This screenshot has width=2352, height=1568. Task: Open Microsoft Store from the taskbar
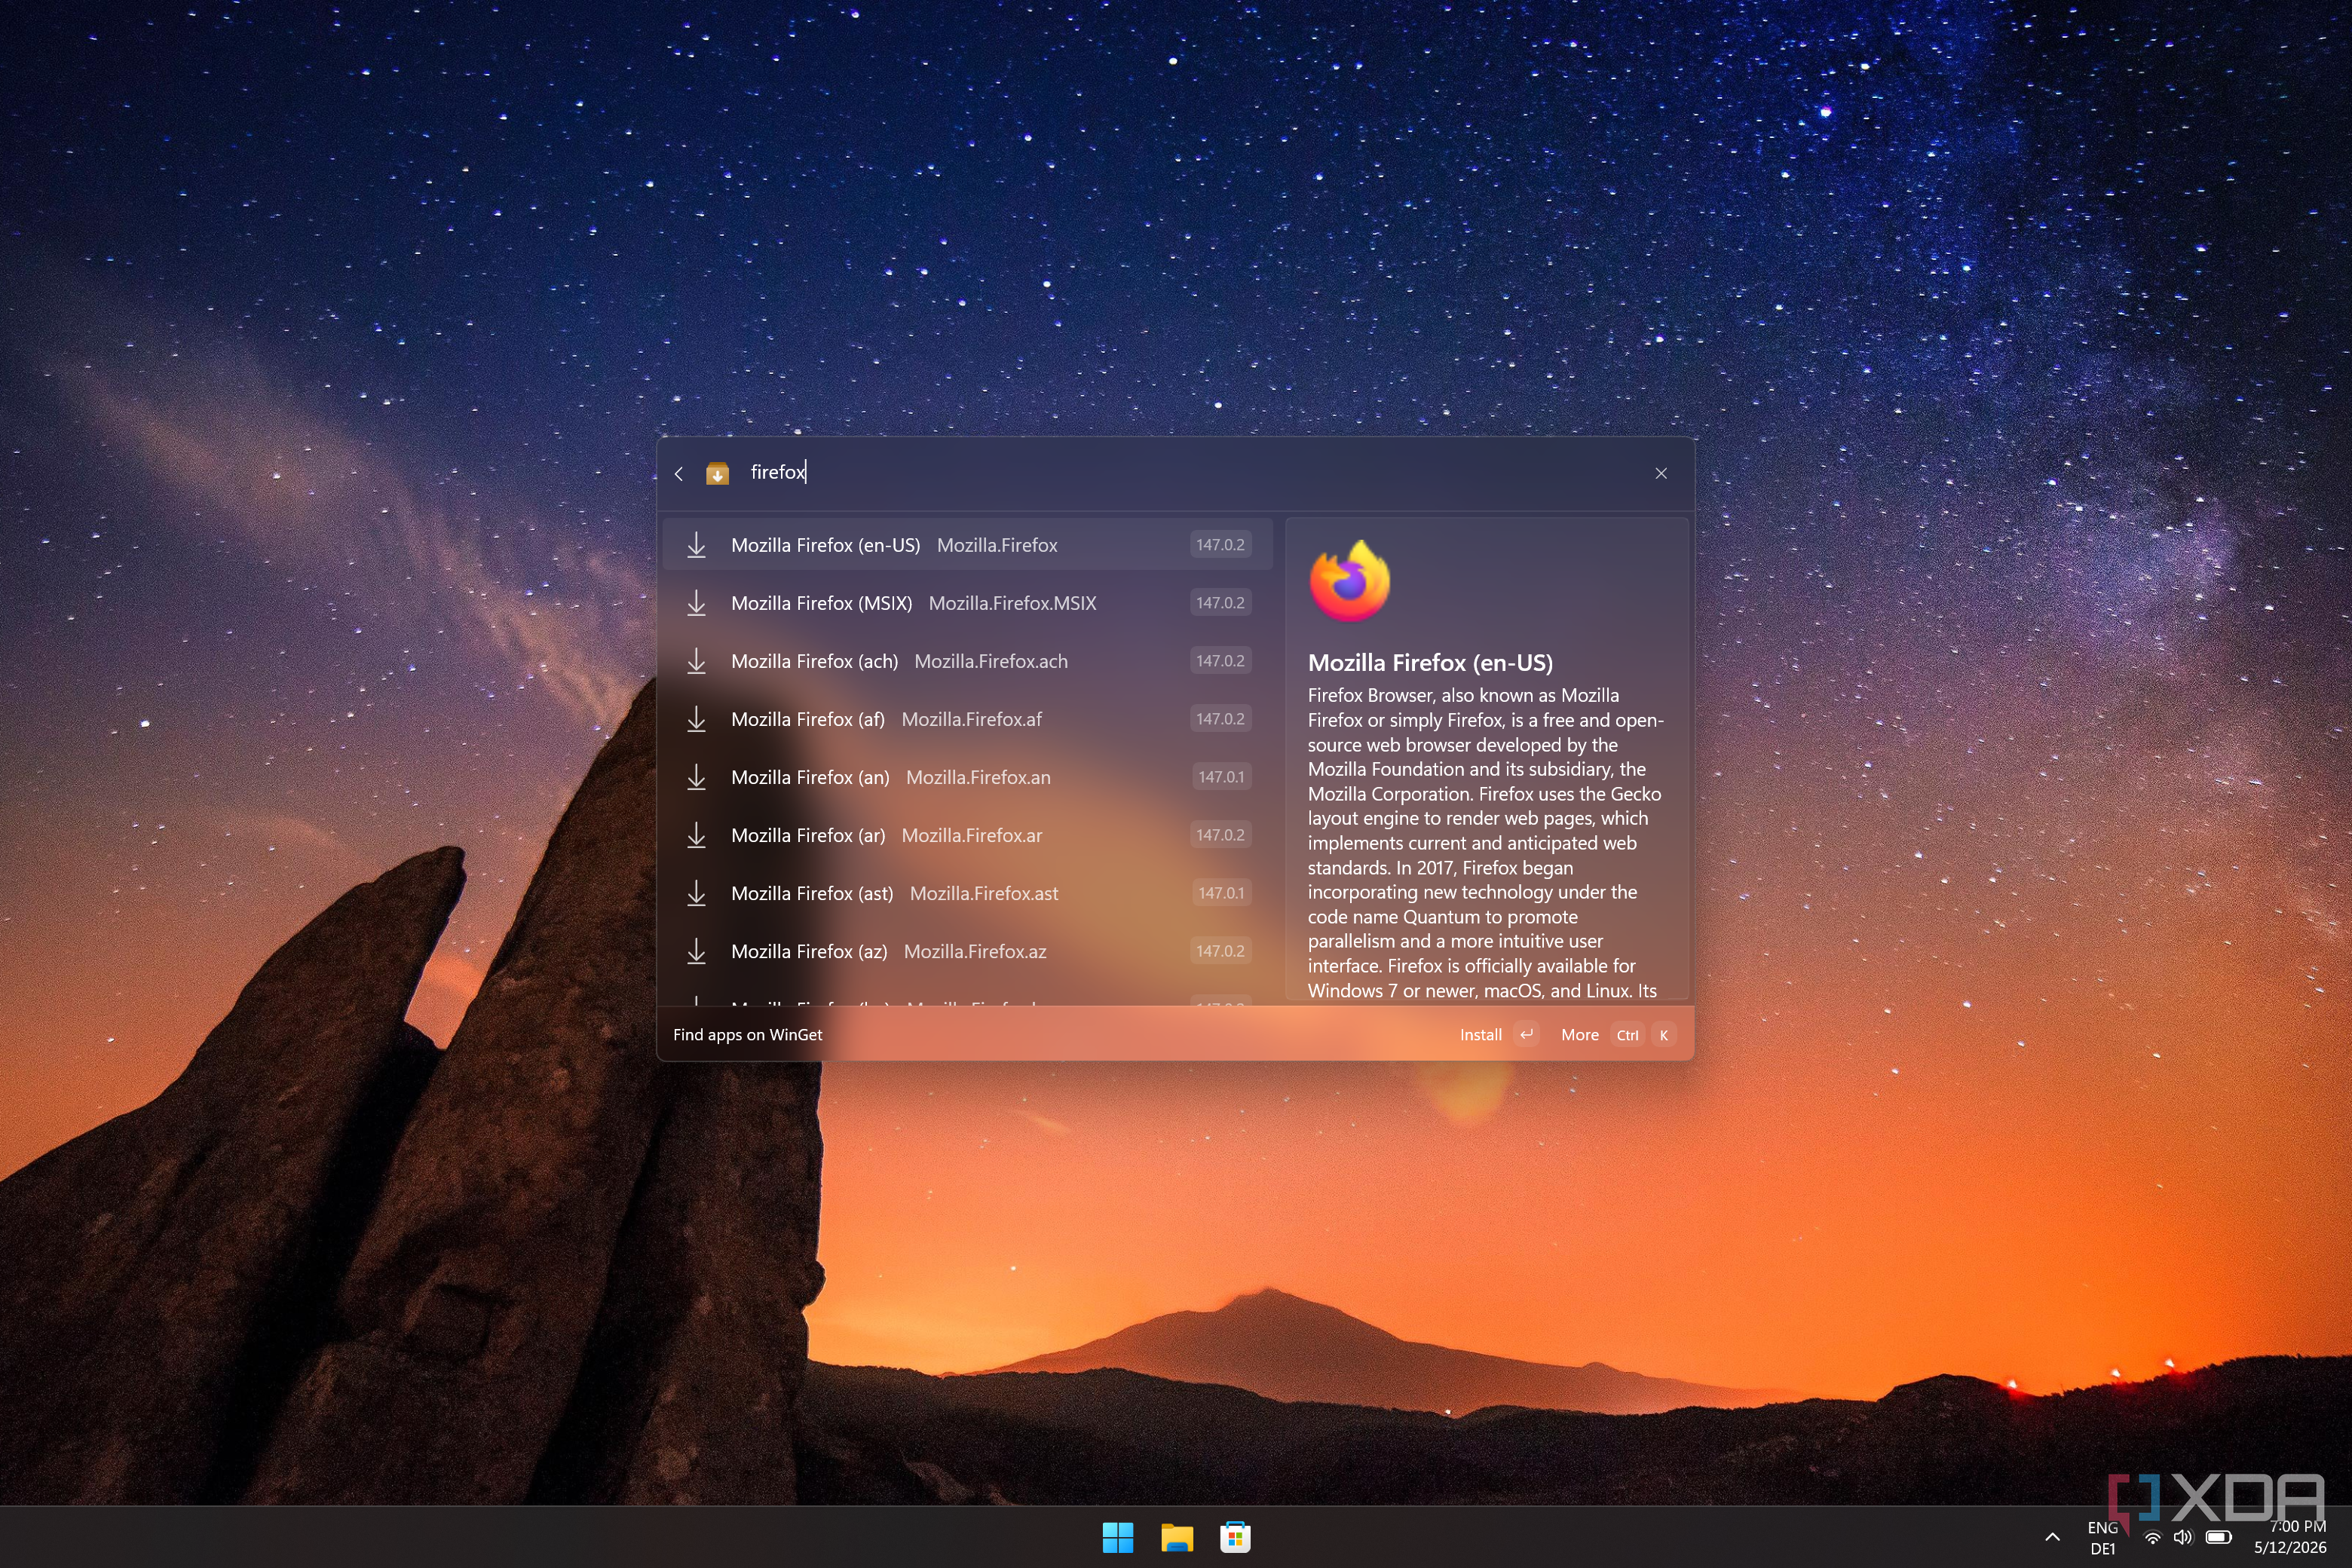coord(1235,1537)
